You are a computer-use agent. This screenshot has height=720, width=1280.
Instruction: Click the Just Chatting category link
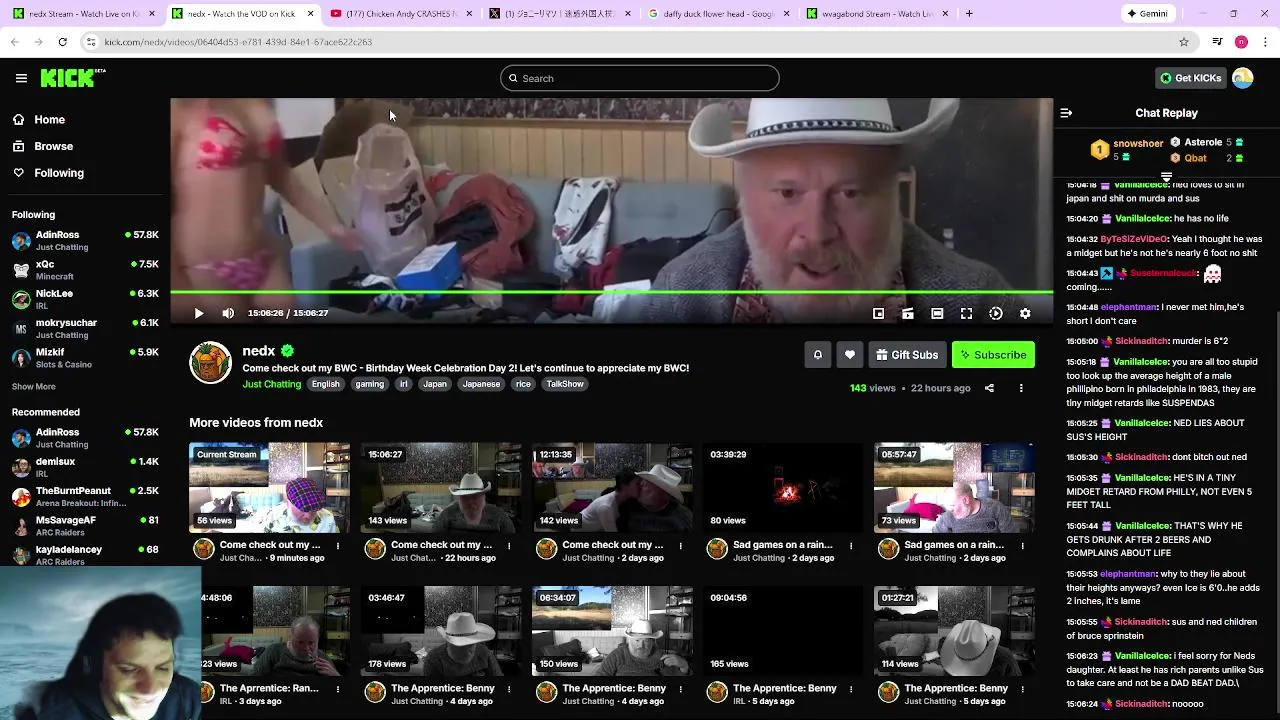click(x=271, y=384)
